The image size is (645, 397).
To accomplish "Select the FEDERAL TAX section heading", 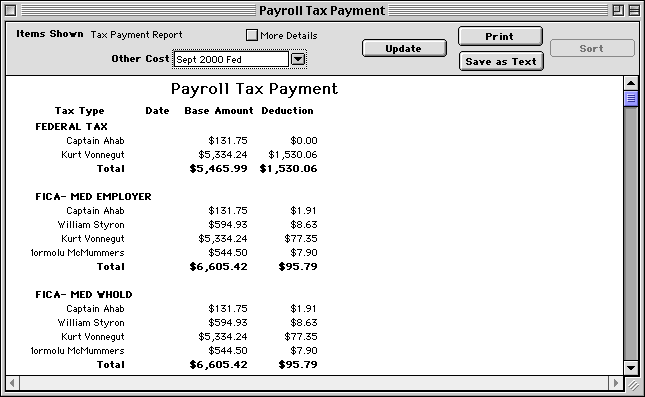I will 72,127.
